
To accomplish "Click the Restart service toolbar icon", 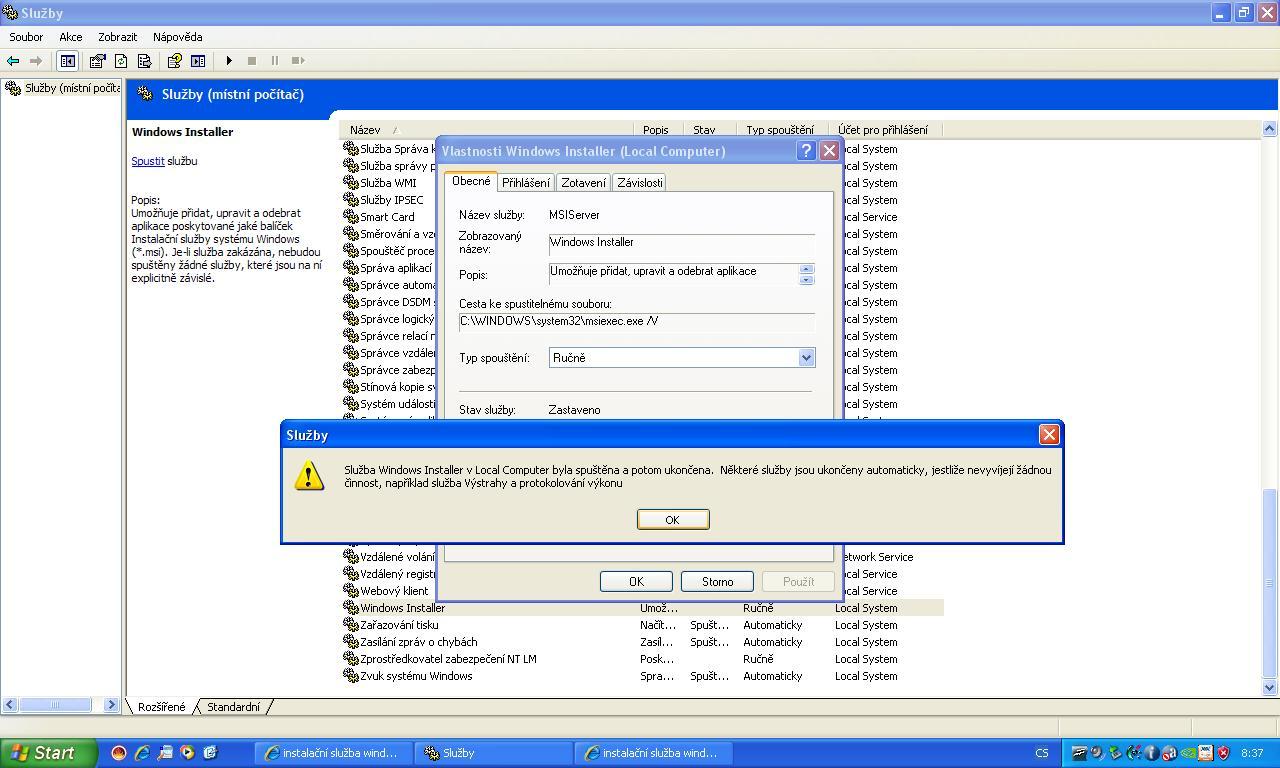I will tap(298, 61).
